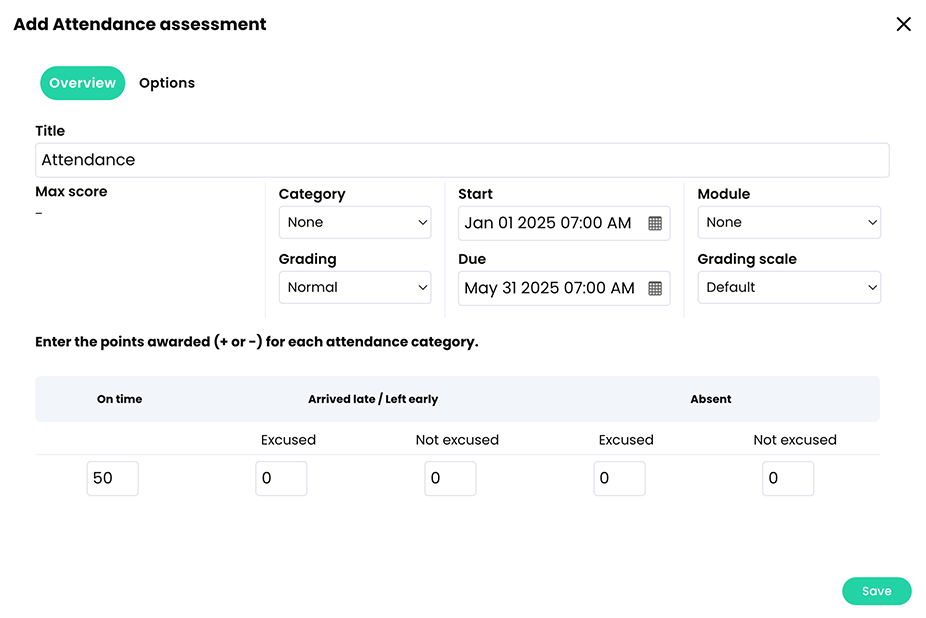The height and width of the screenshot is (618, 926).
Task: Open the Grading dropdown set to Normal
Action: click(x=355, y=288)
